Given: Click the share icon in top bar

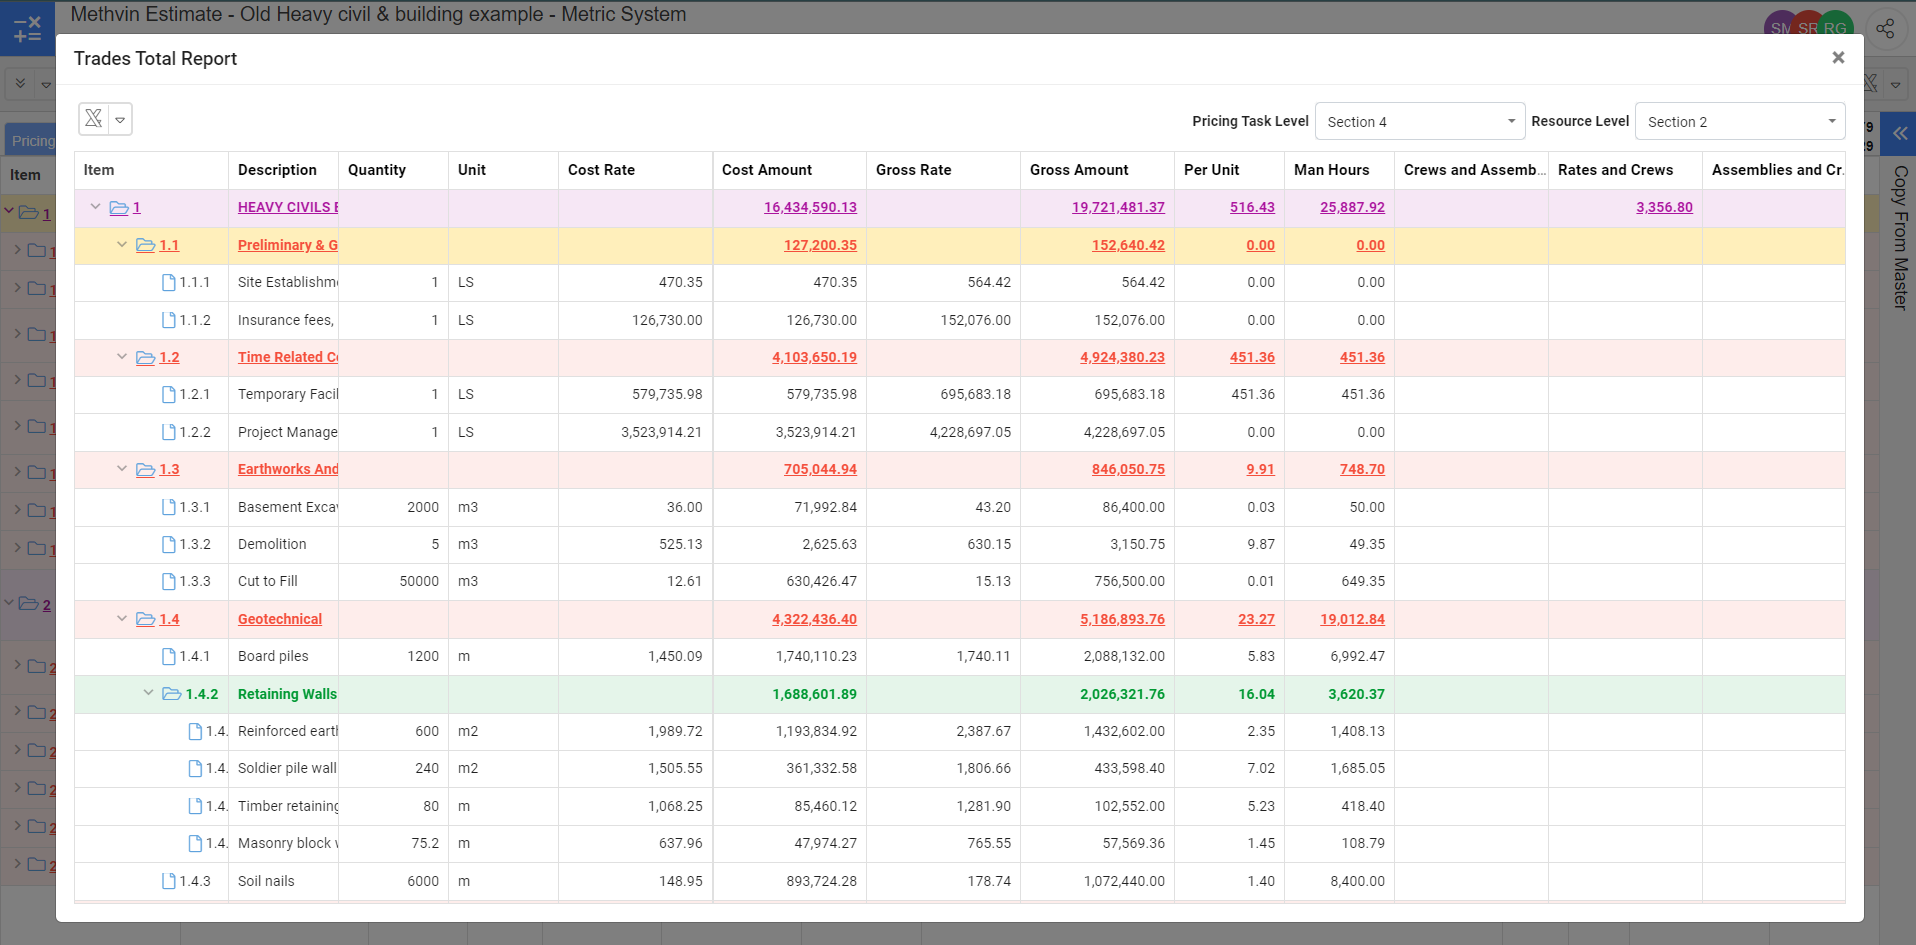Looking at the screenshot, I should (1885, 28).
